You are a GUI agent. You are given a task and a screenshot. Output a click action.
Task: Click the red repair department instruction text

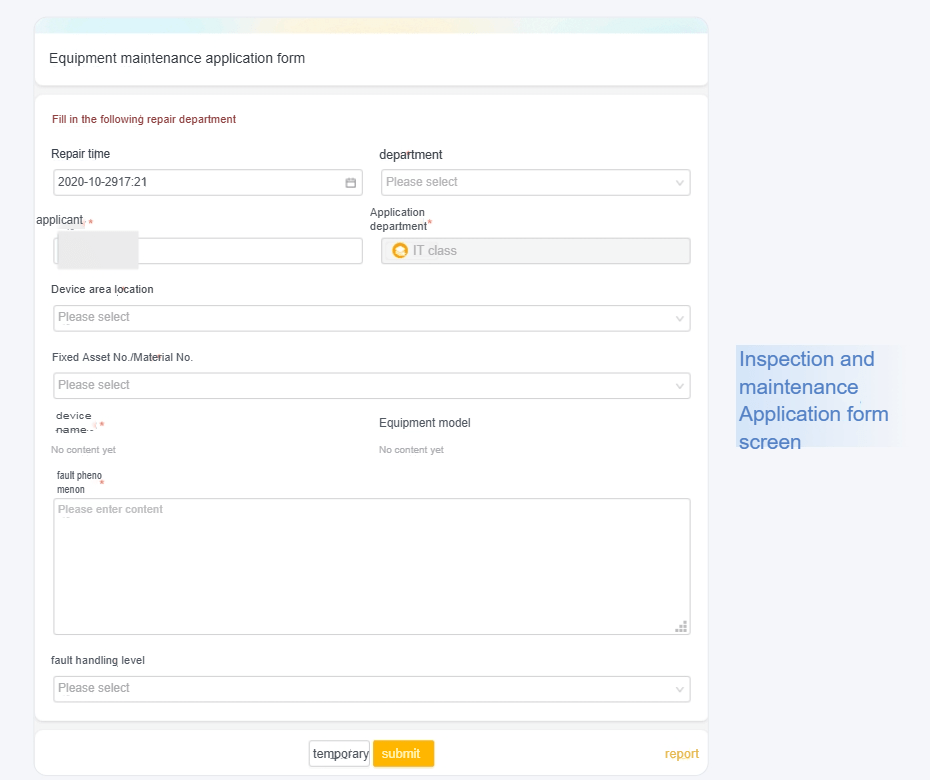point(144,119)
